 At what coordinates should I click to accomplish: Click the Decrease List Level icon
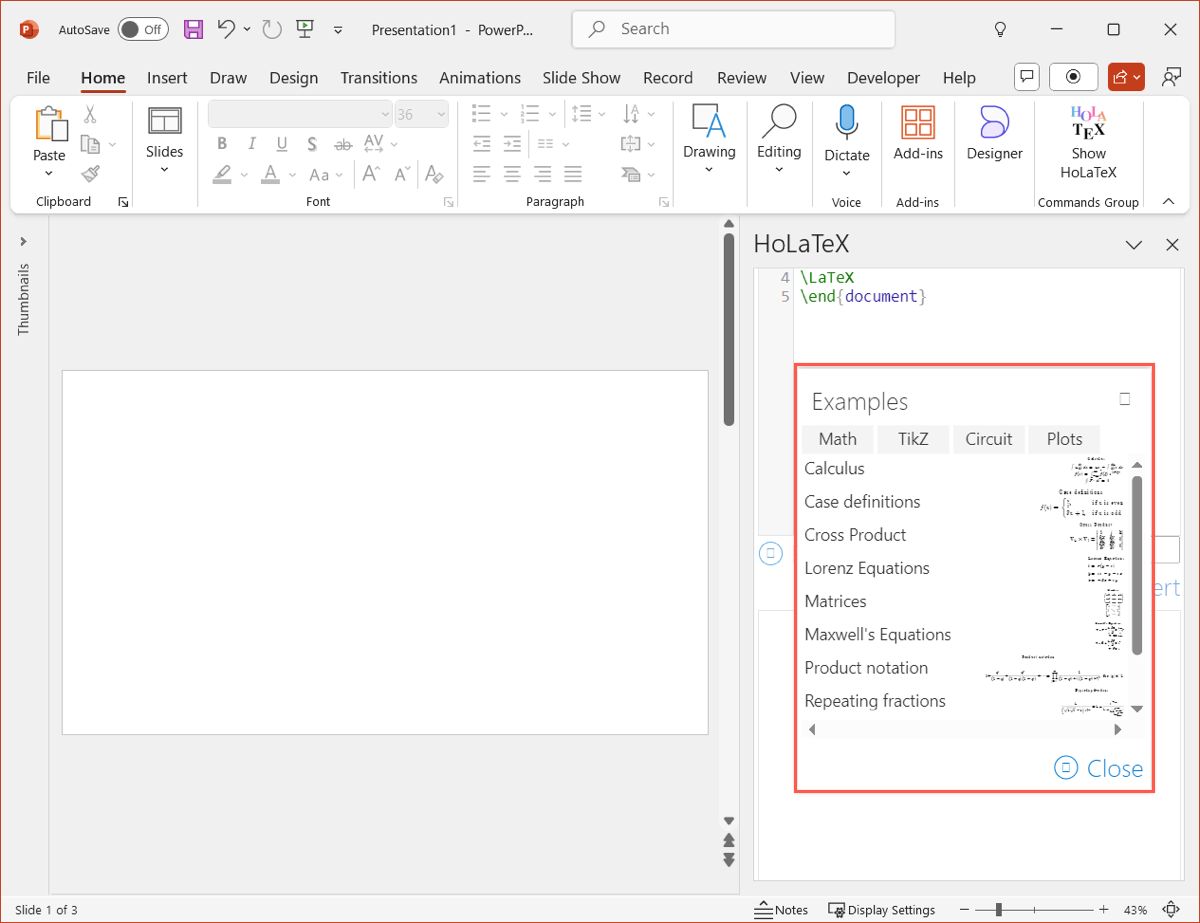482,144
